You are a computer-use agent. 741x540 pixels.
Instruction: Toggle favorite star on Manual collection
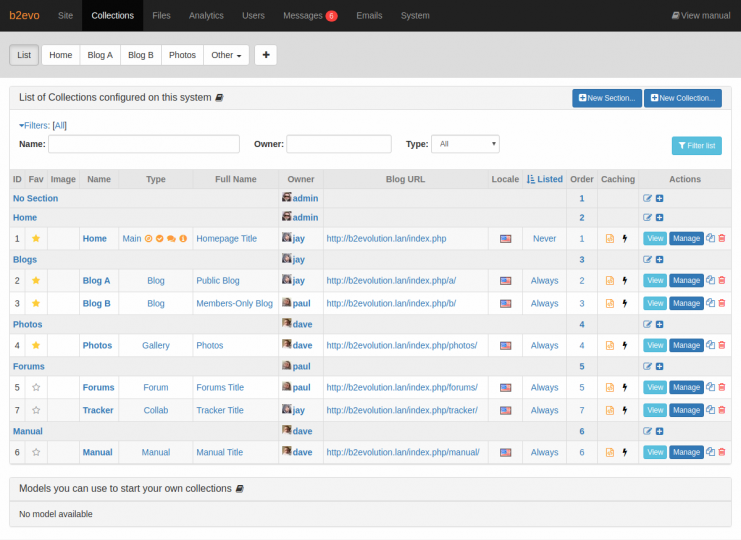[x=36, y=453]
